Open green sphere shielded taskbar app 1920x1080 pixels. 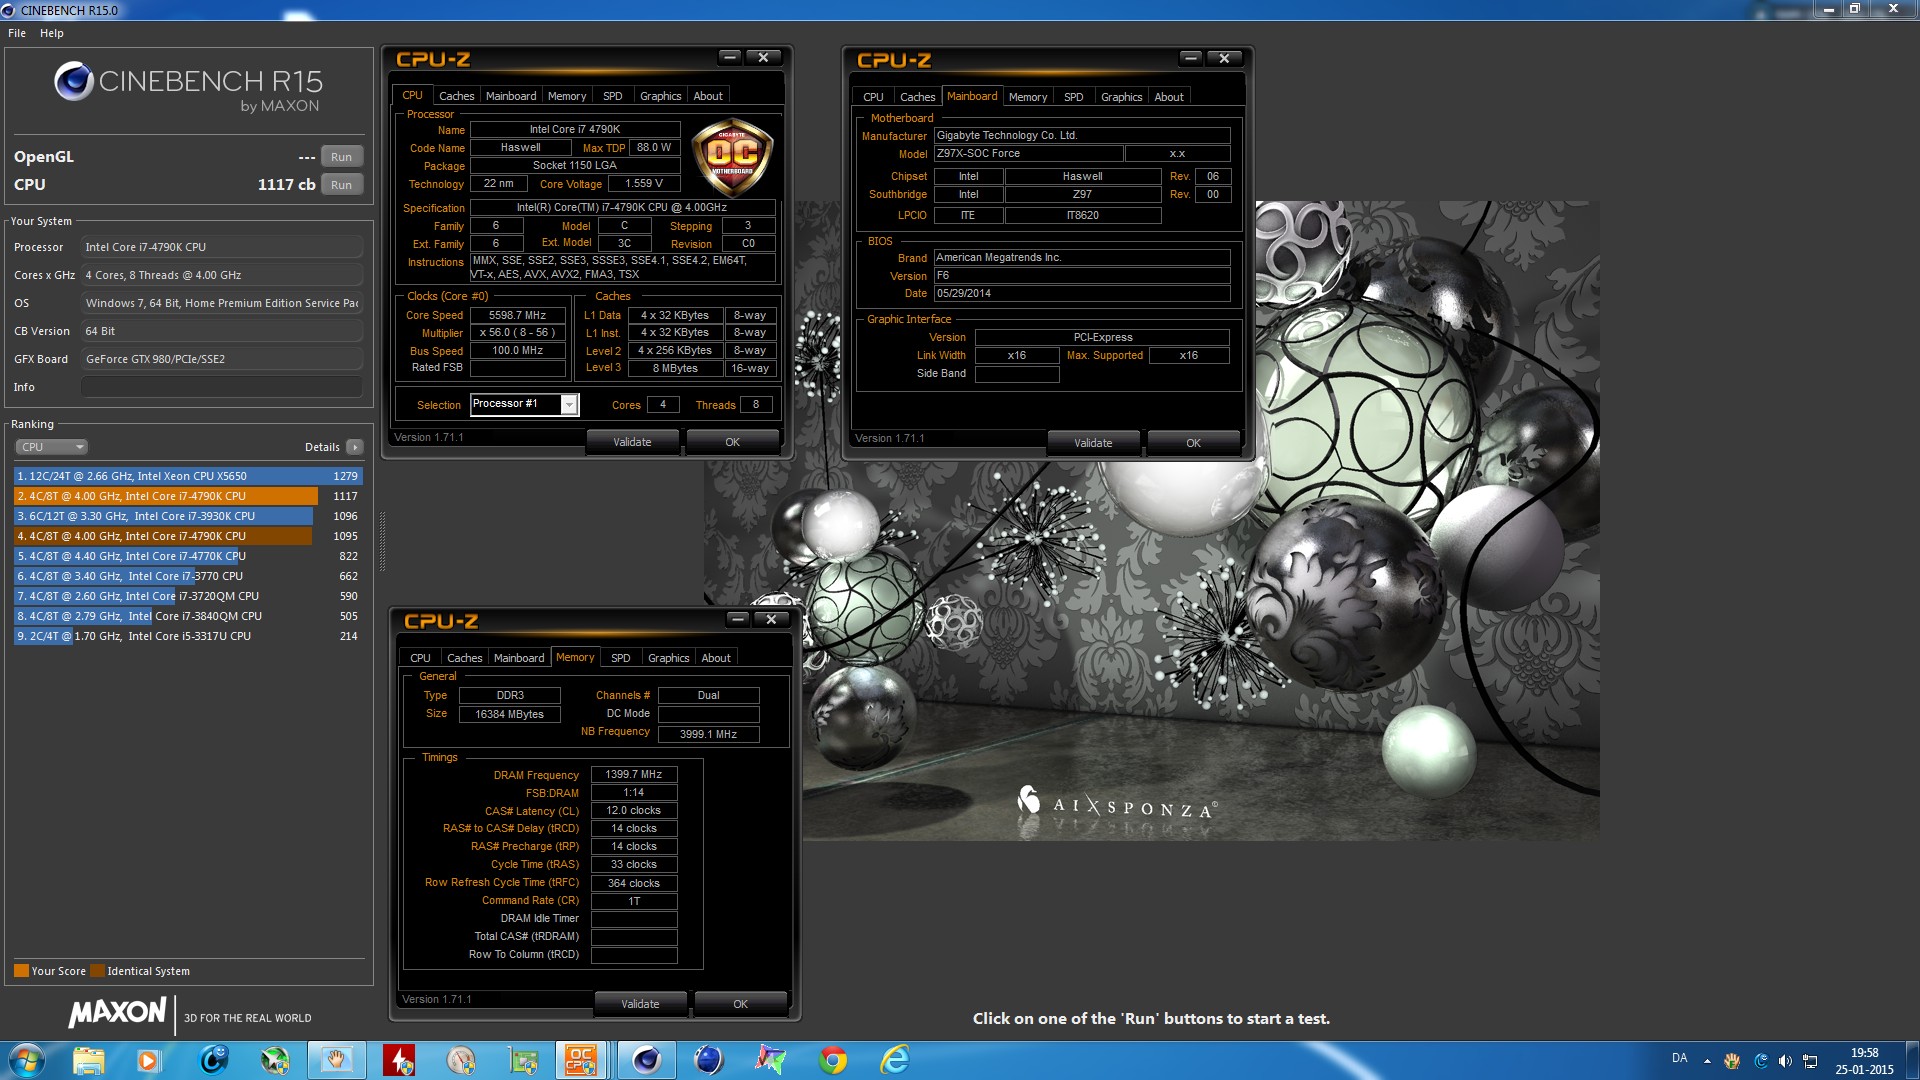tap(275, 1060)
